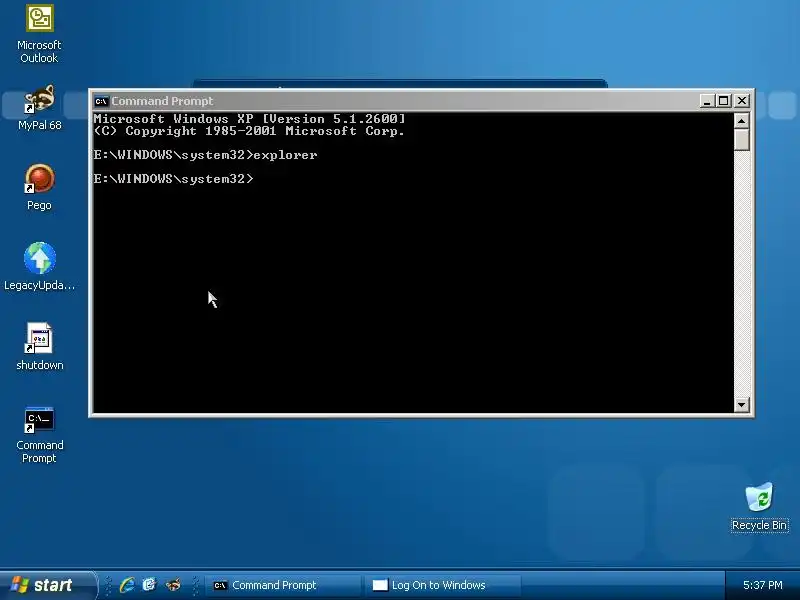
Task: Launch Outlook Express from Quick Launch
Action: click(x=149, y=585)
